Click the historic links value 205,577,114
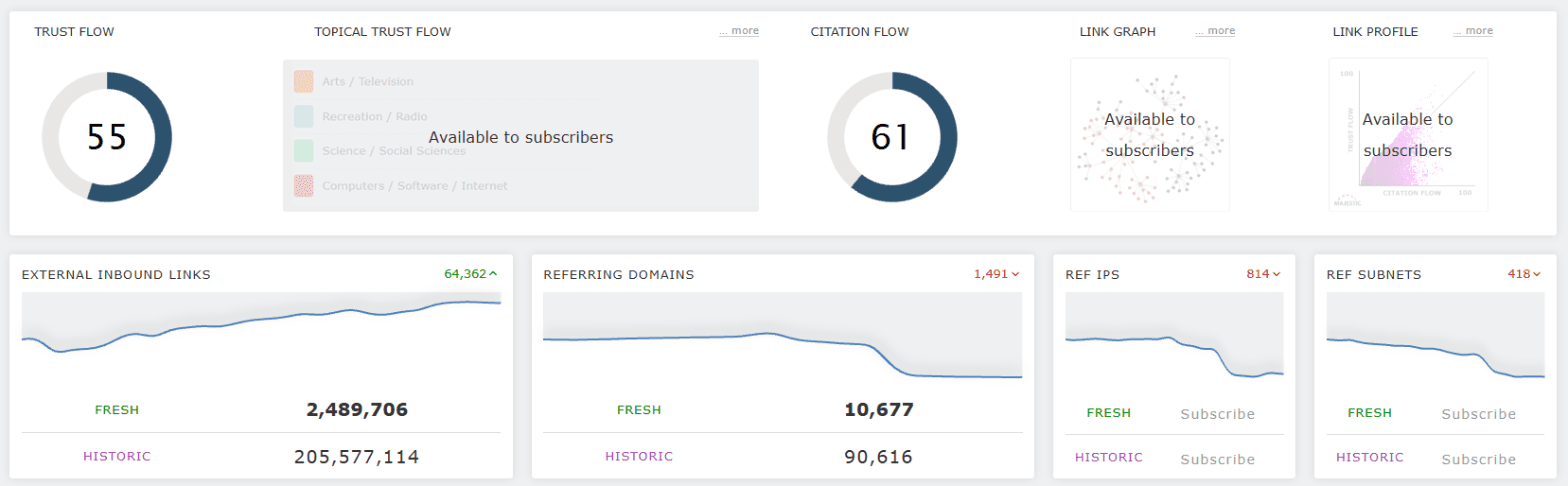This screenshot has width=1568, height=486. click(356, 457)
